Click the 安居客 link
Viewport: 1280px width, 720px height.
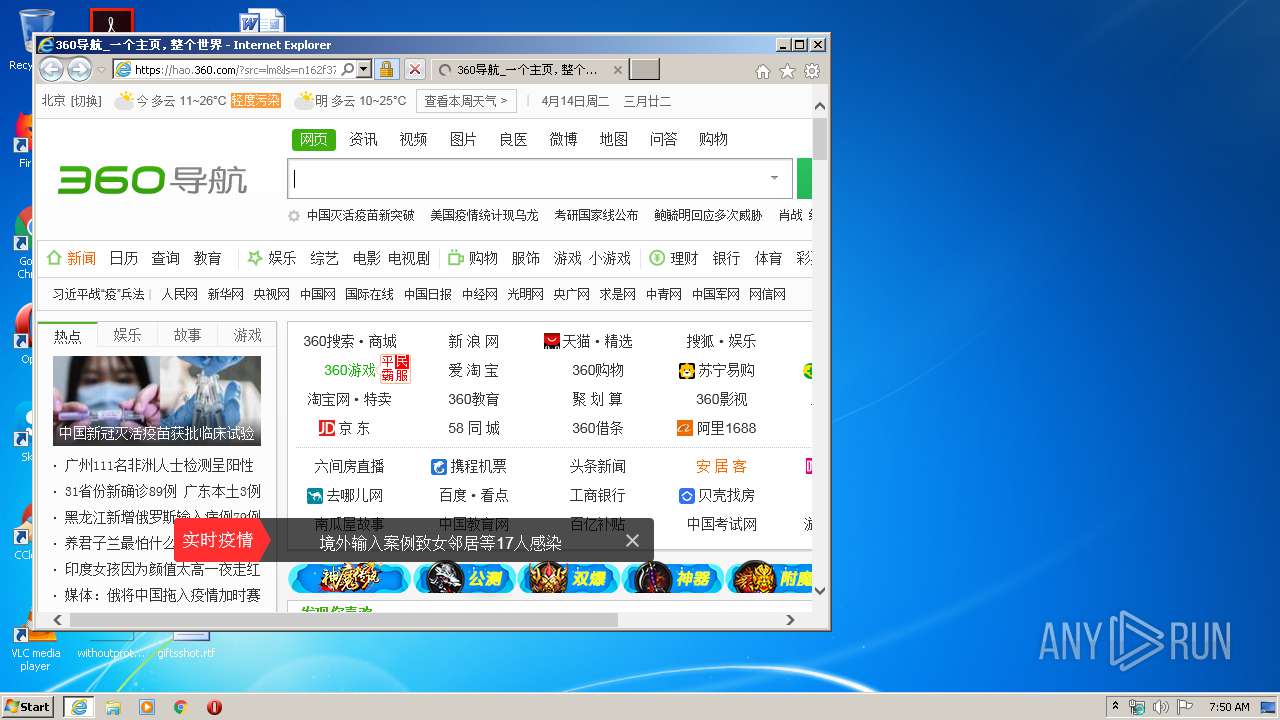(x=721, y=466)
